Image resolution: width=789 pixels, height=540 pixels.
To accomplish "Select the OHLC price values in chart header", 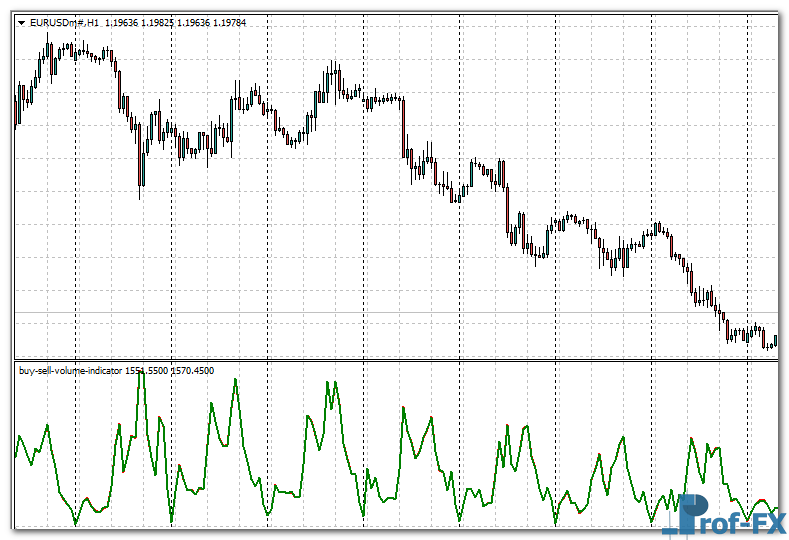I will pos(176,23).
